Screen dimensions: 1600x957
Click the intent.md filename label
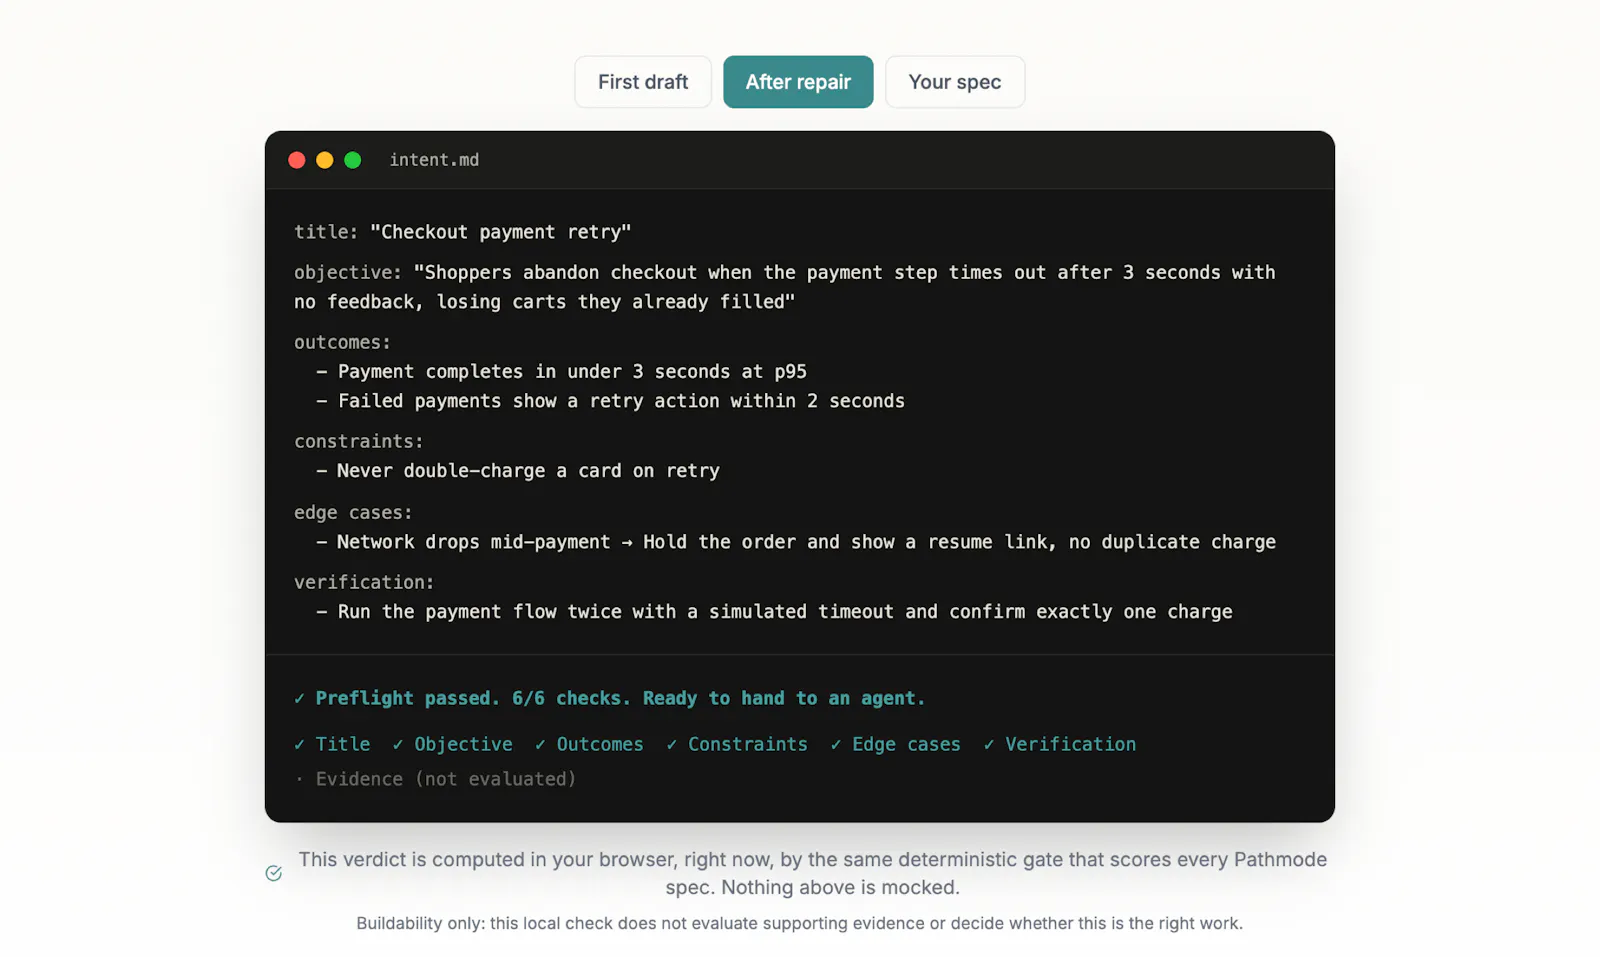434,160
